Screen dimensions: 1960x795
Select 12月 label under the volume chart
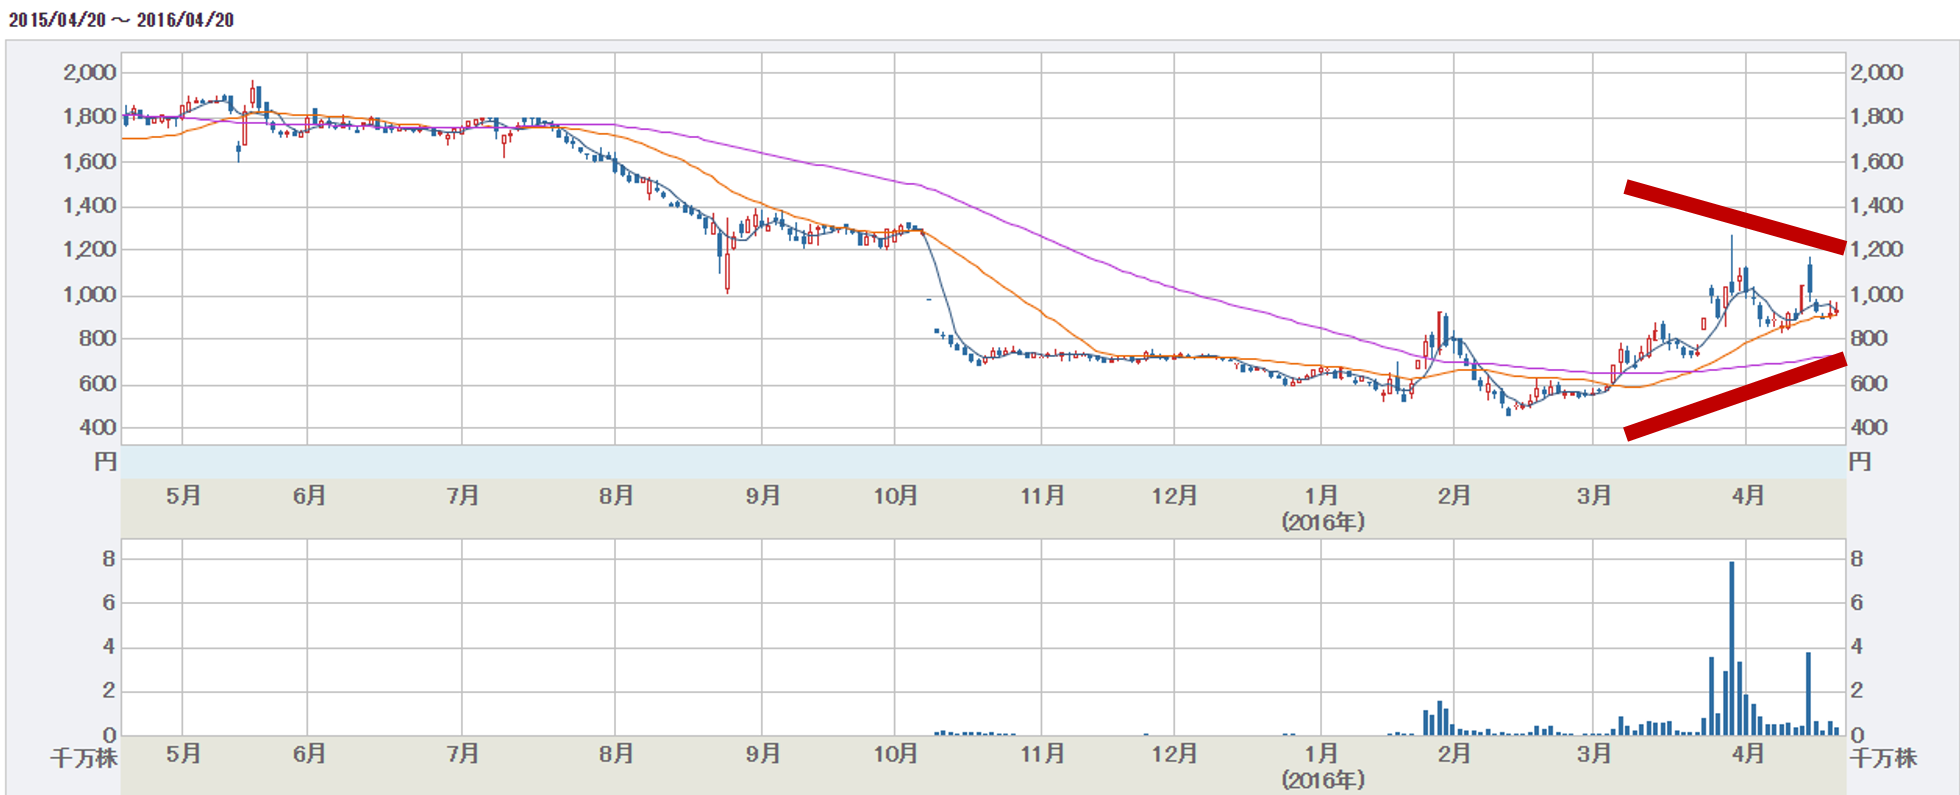pyautogui.click(x=1174, y=754)
